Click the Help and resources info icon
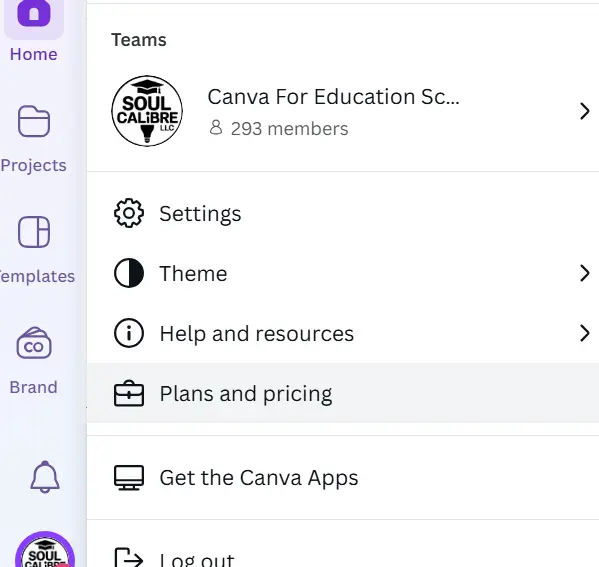Image resolution: width=599 pixels, height=567 pixels. (x=129, y=333)
